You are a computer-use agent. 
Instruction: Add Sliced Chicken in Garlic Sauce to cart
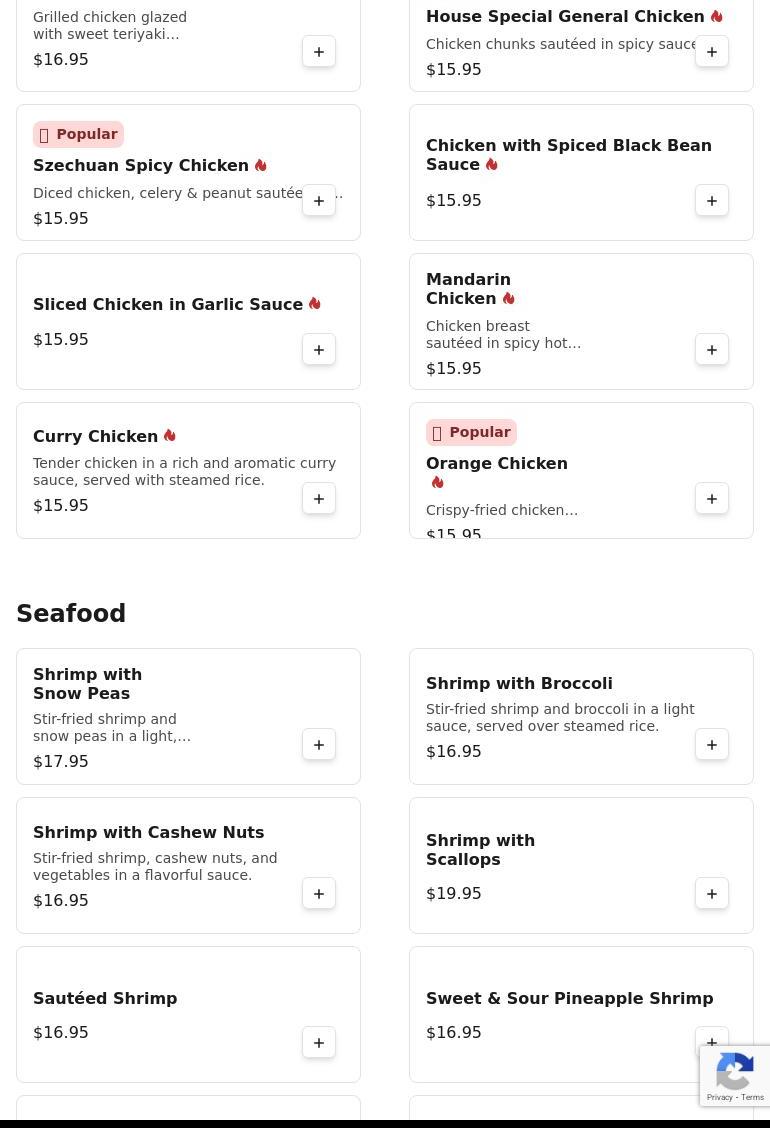[x=319, y=350]
